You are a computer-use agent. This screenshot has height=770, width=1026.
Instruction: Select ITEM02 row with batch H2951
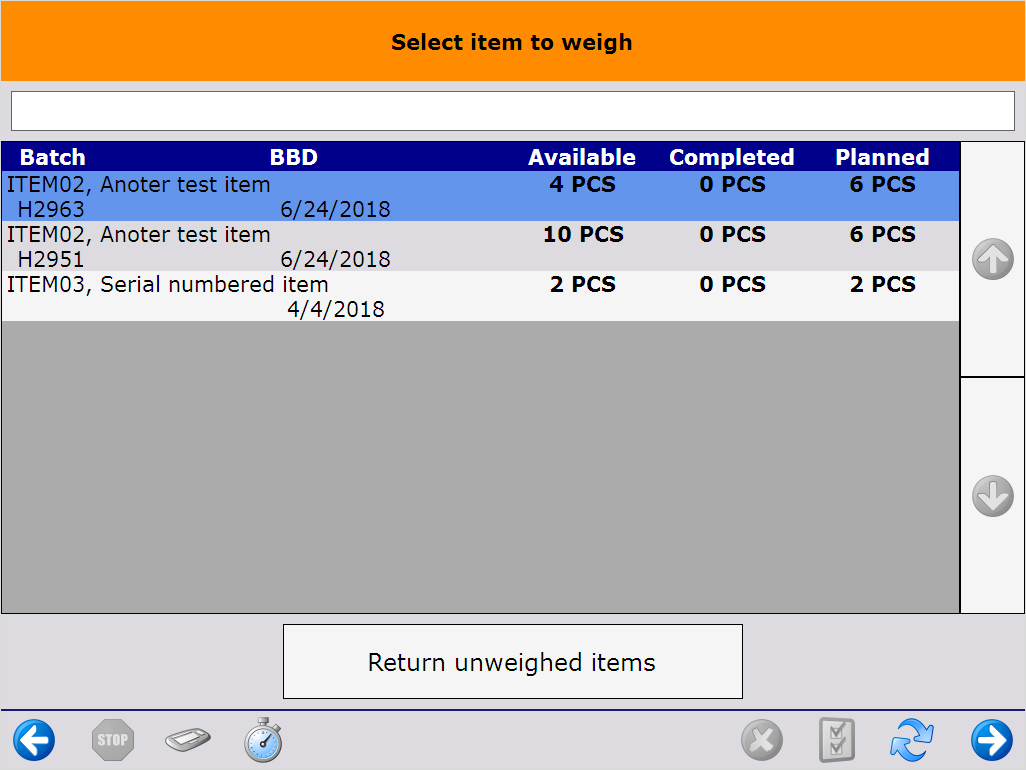point(480,246)
